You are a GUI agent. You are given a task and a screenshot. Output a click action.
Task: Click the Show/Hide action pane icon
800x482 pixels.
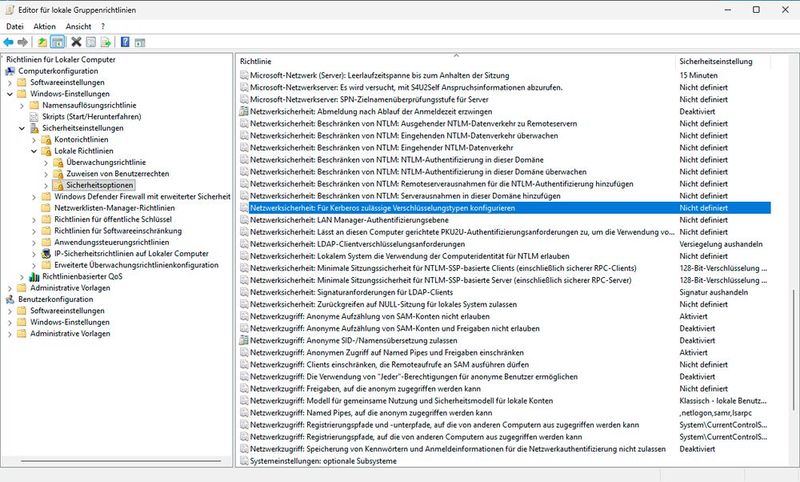[140, 42]
